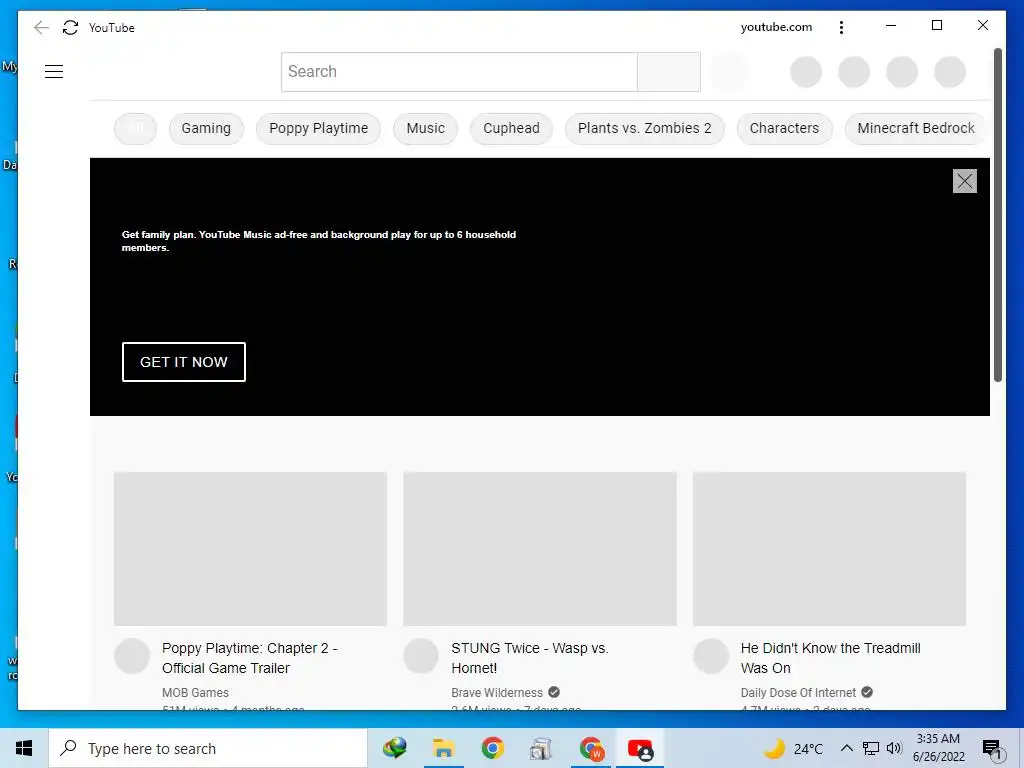
Task: Select Plants vs. Zombies 2 chip
Action: click(645, 128)
